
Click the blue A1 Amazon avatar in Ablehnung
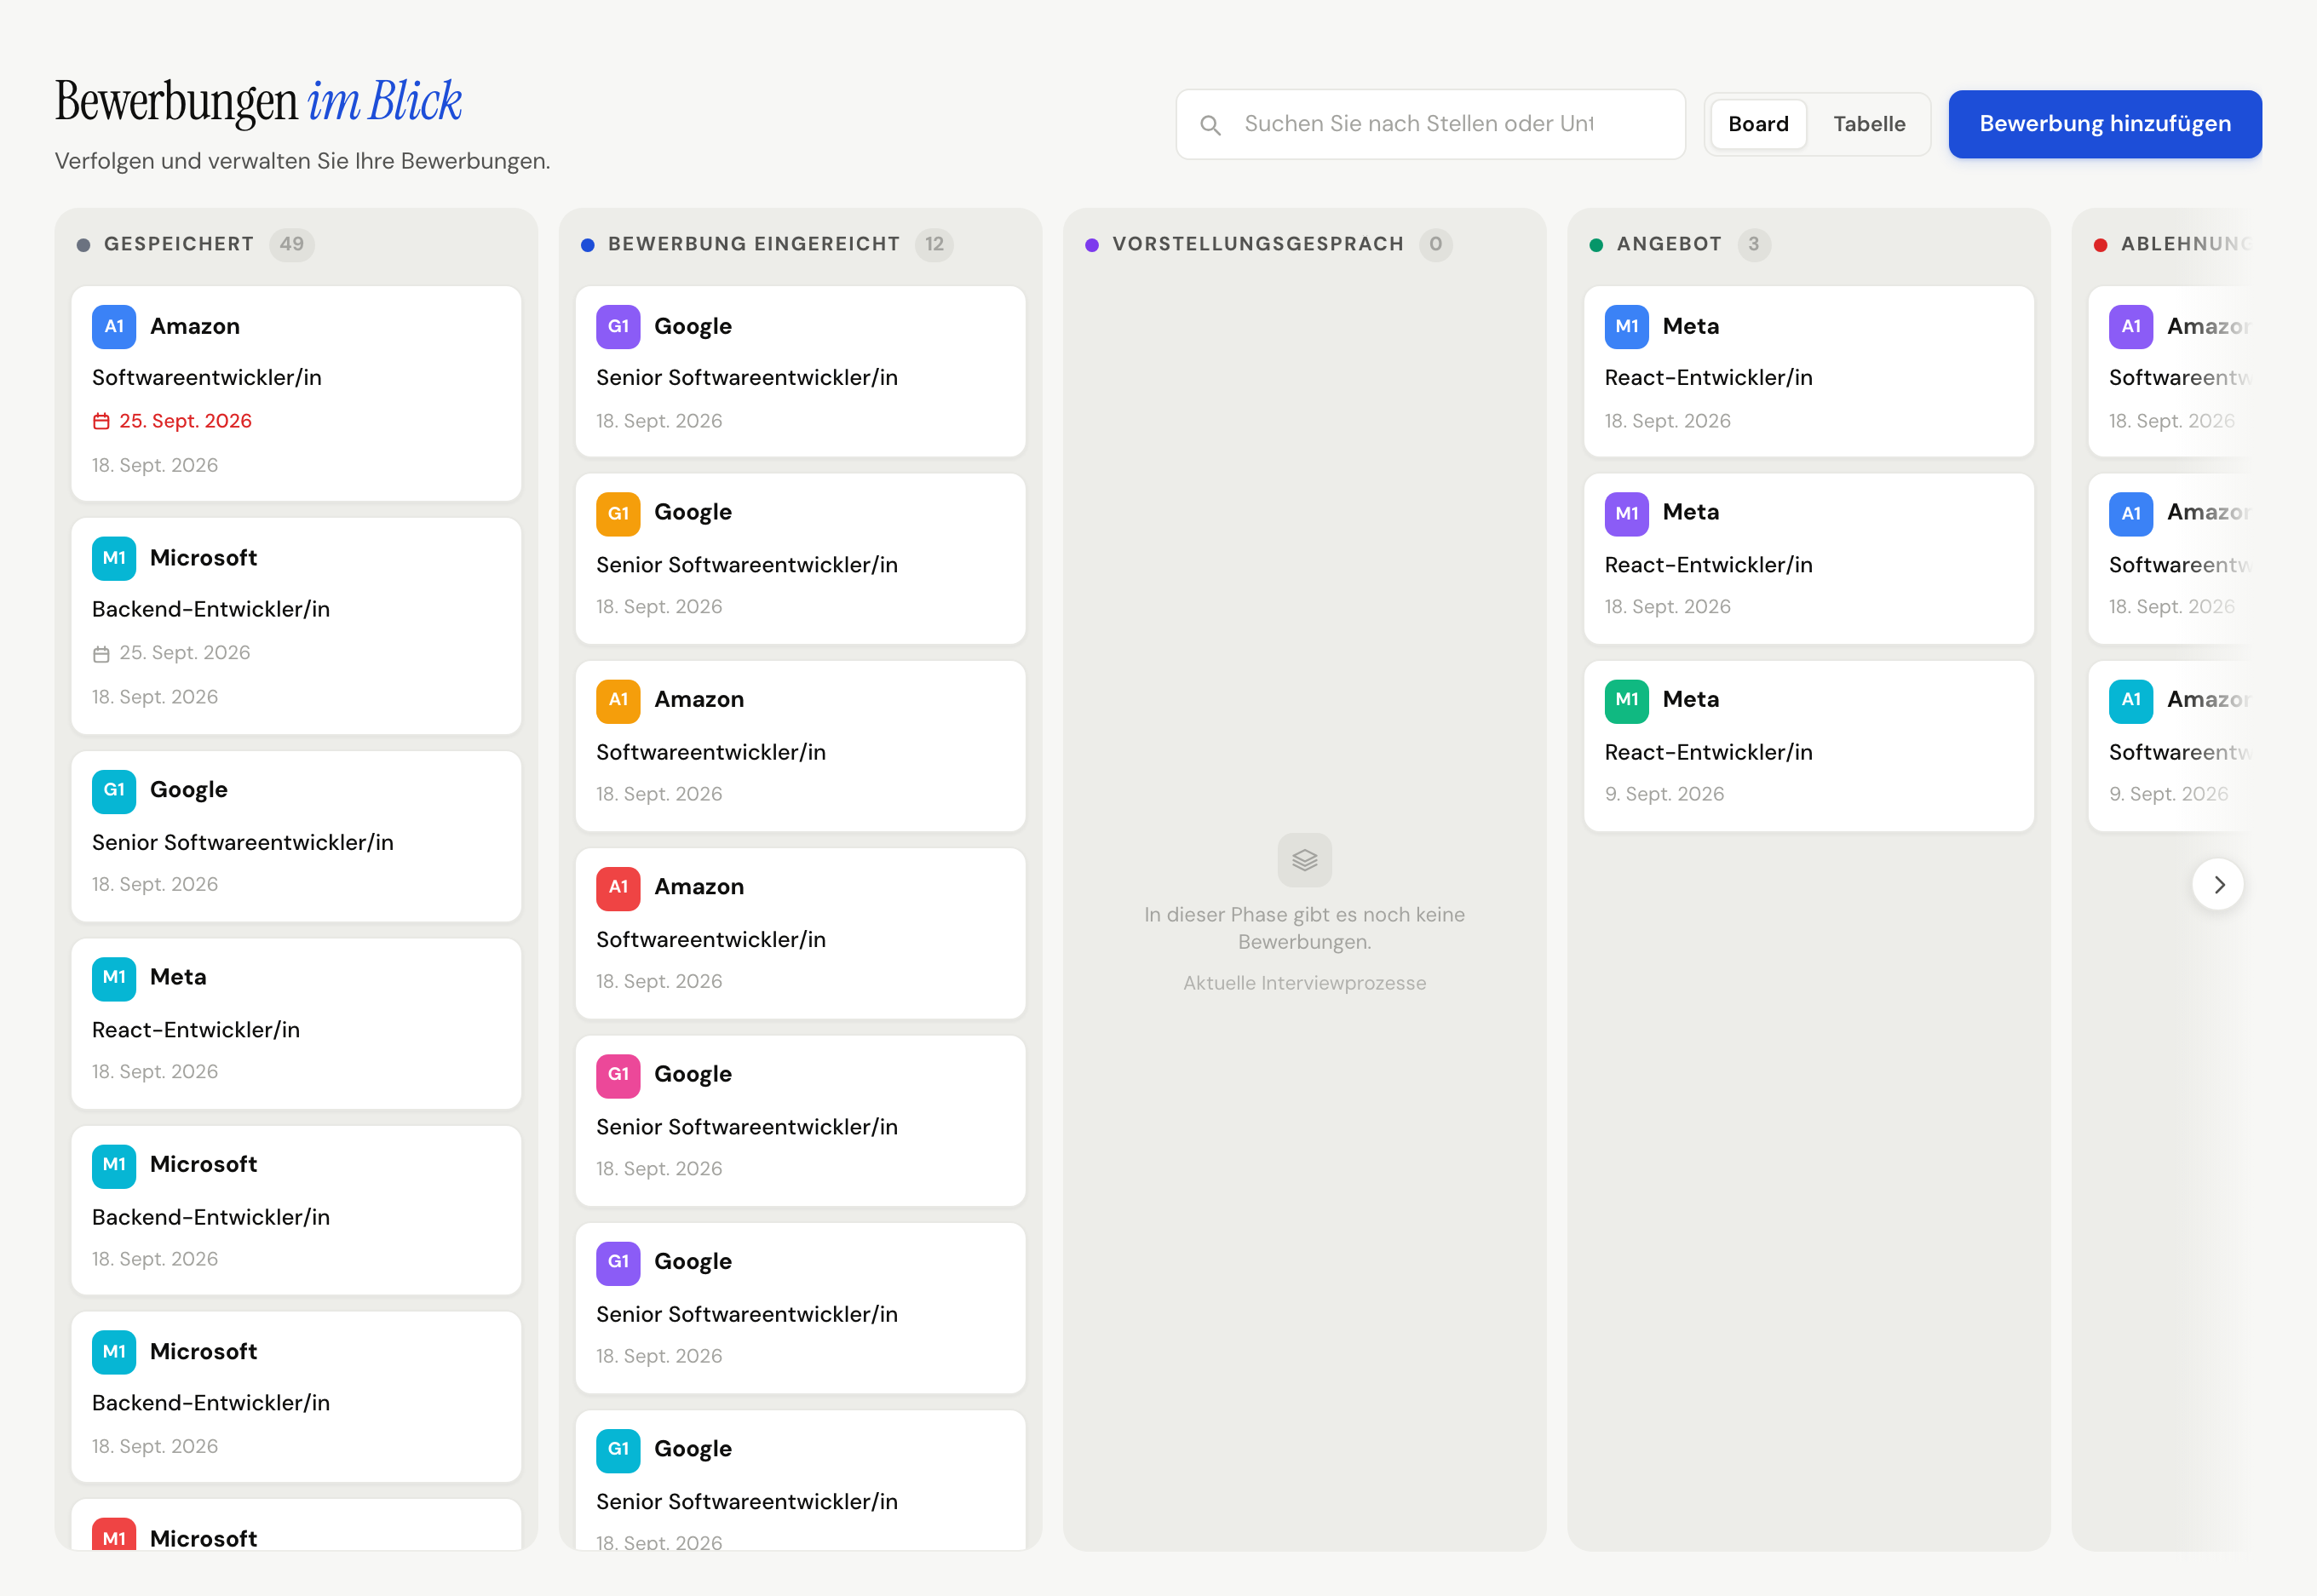pos(2131,514)
